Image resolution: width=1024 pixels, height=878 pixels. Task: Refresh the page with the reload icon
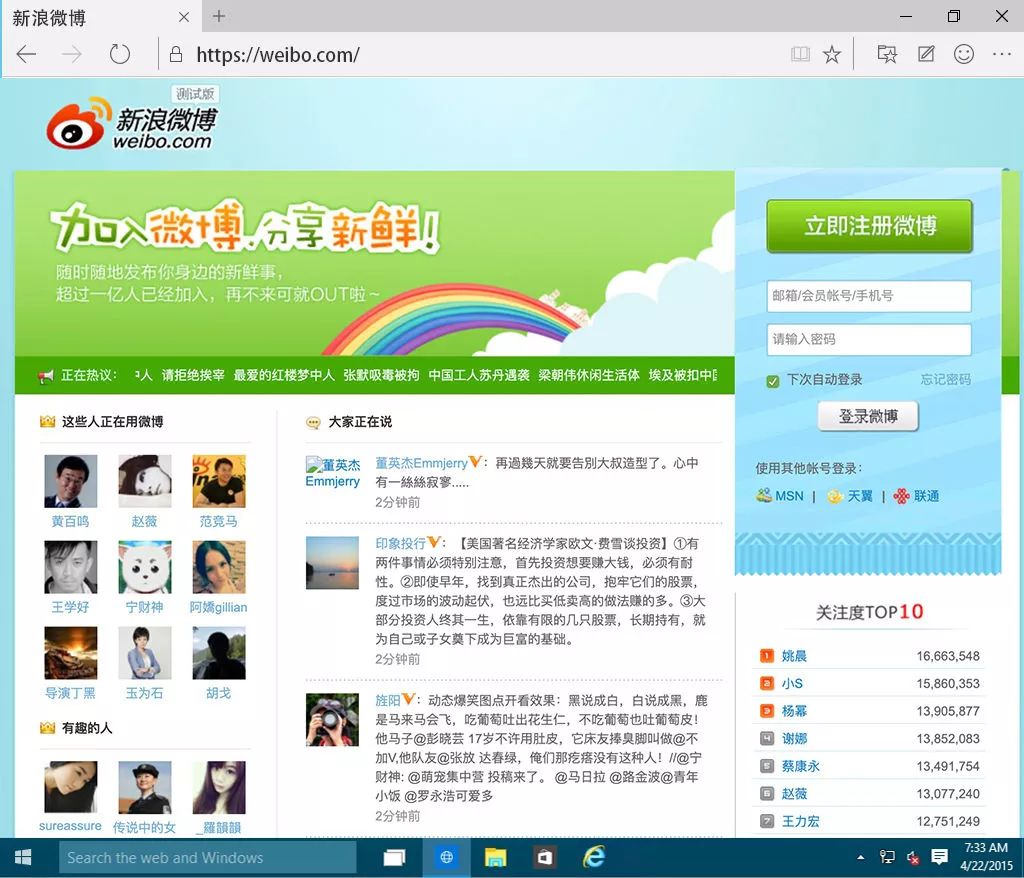[x=120, y=54]
